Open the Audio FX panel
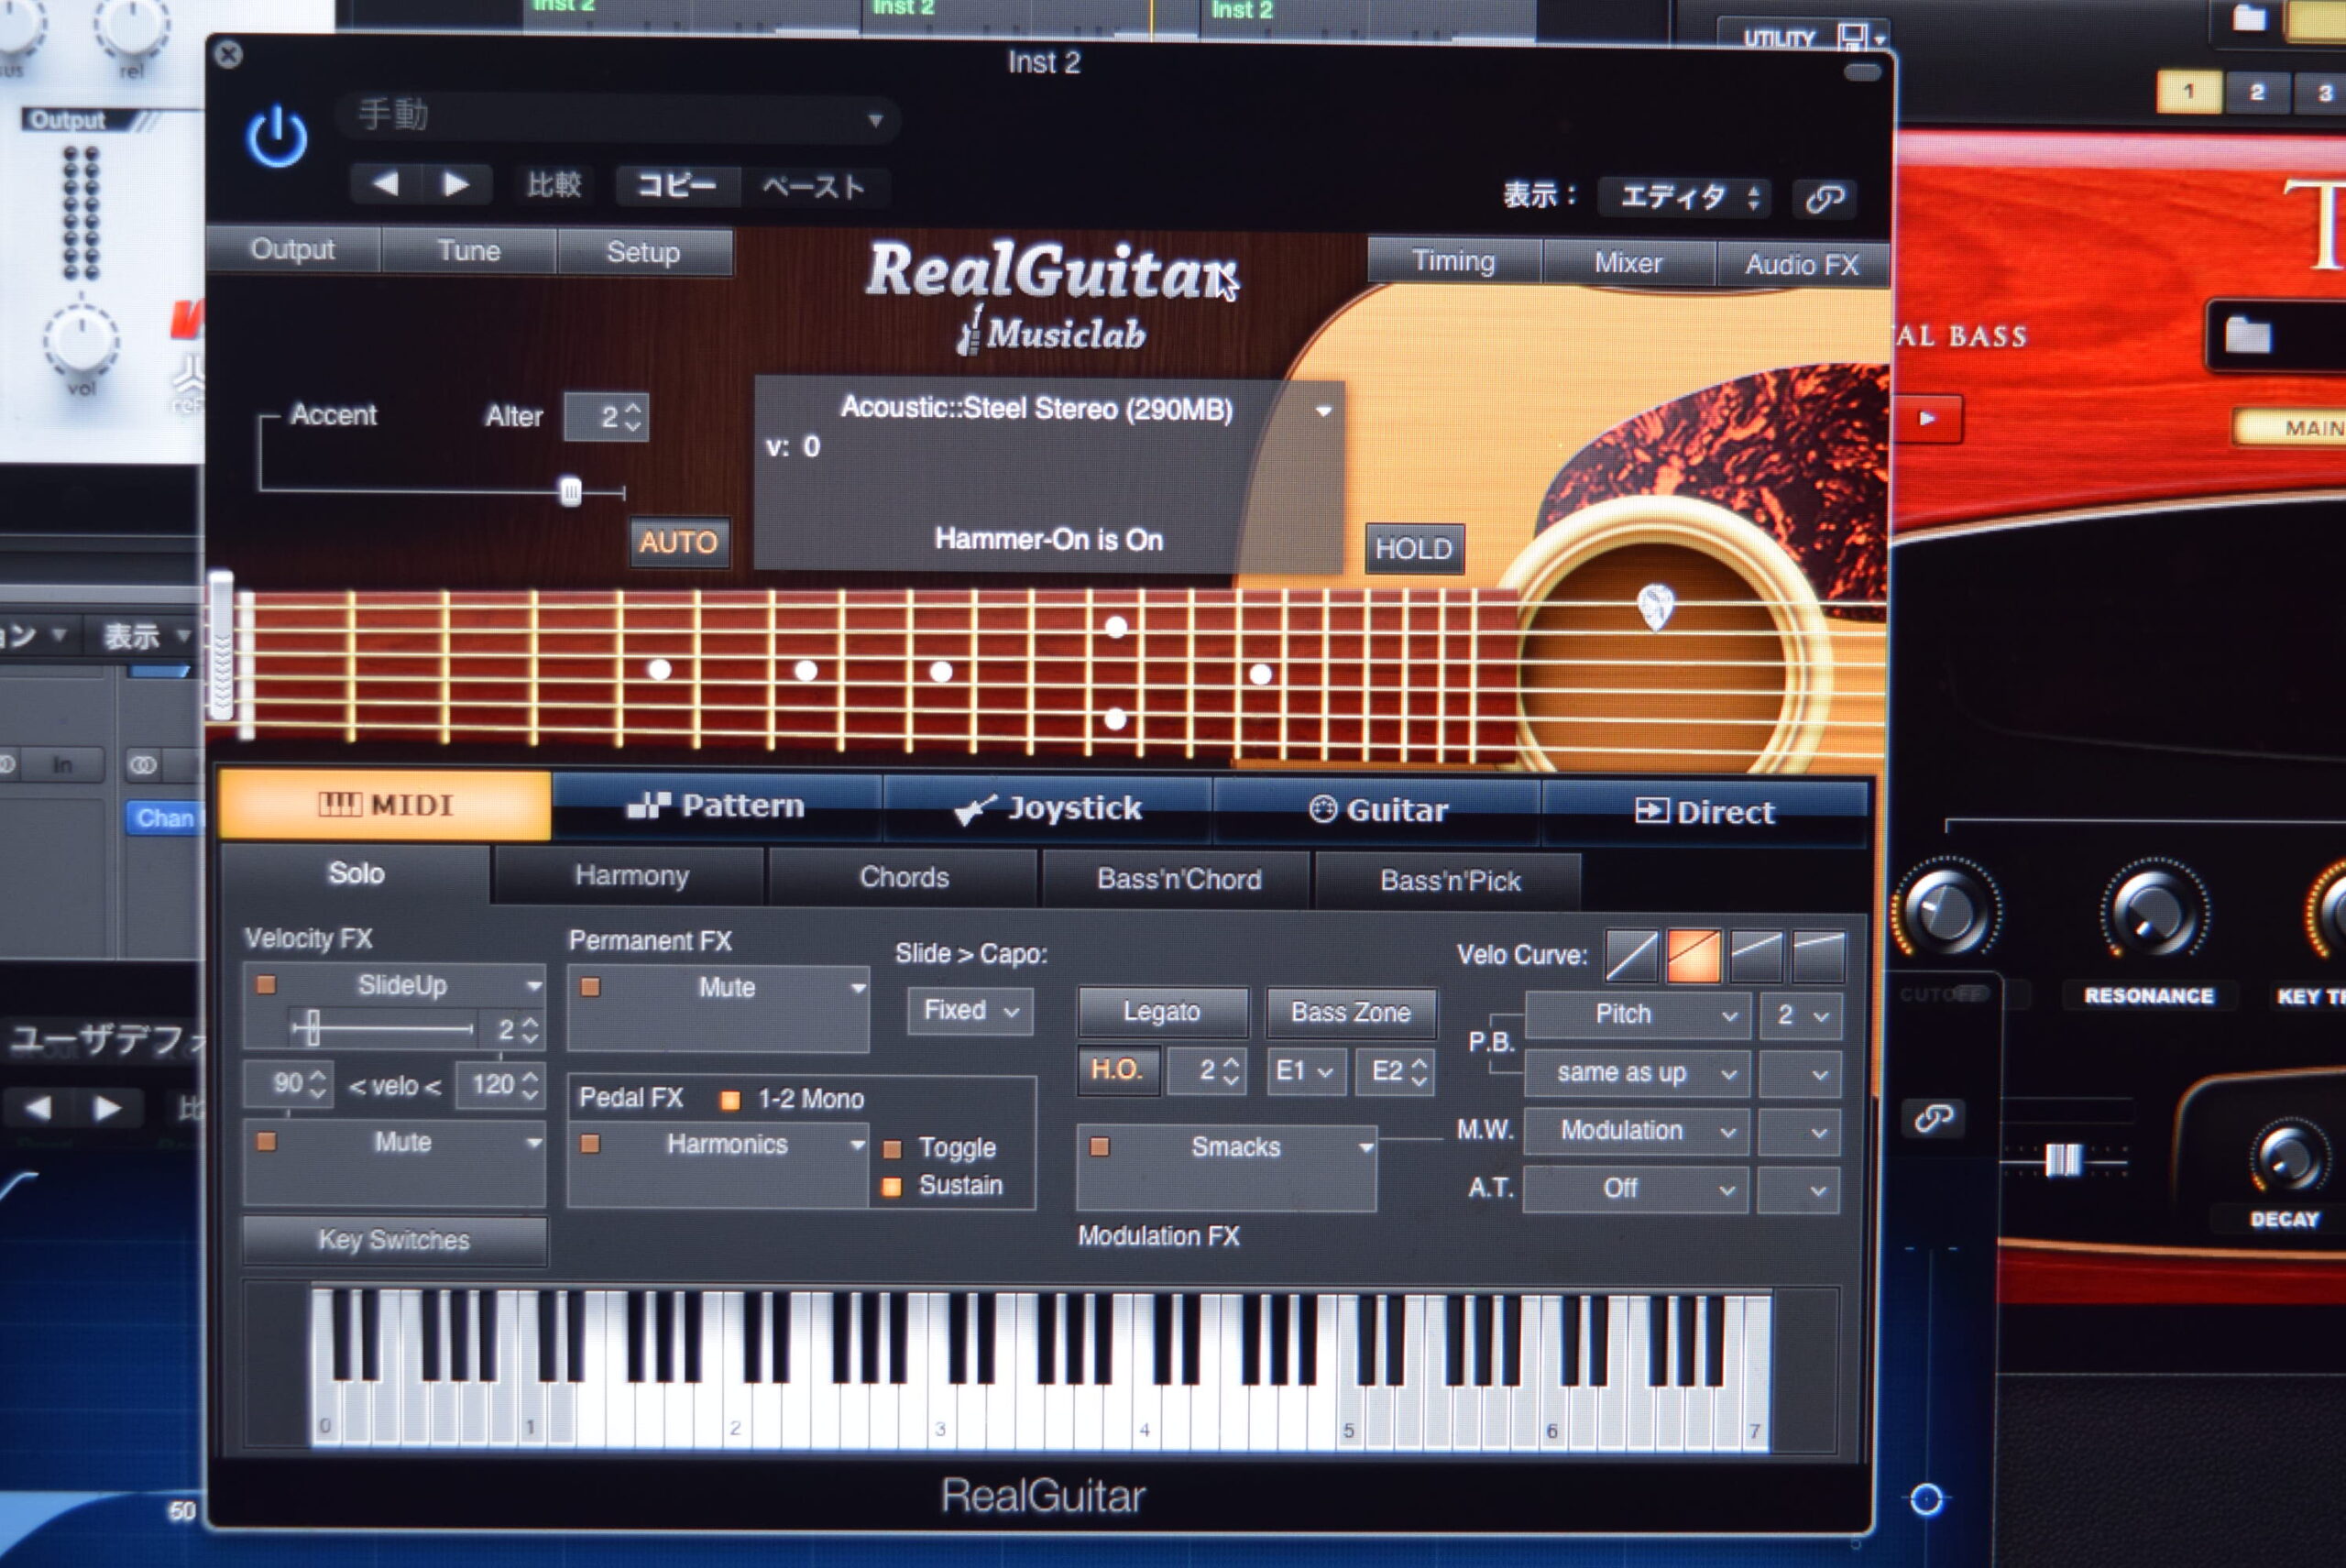 pyautogui.click(x=1802, y=265)
